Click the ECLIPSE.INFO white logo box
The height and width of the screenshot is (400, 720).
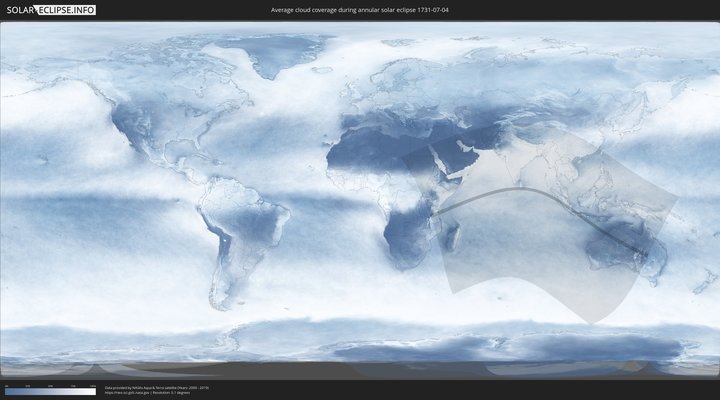68,9
